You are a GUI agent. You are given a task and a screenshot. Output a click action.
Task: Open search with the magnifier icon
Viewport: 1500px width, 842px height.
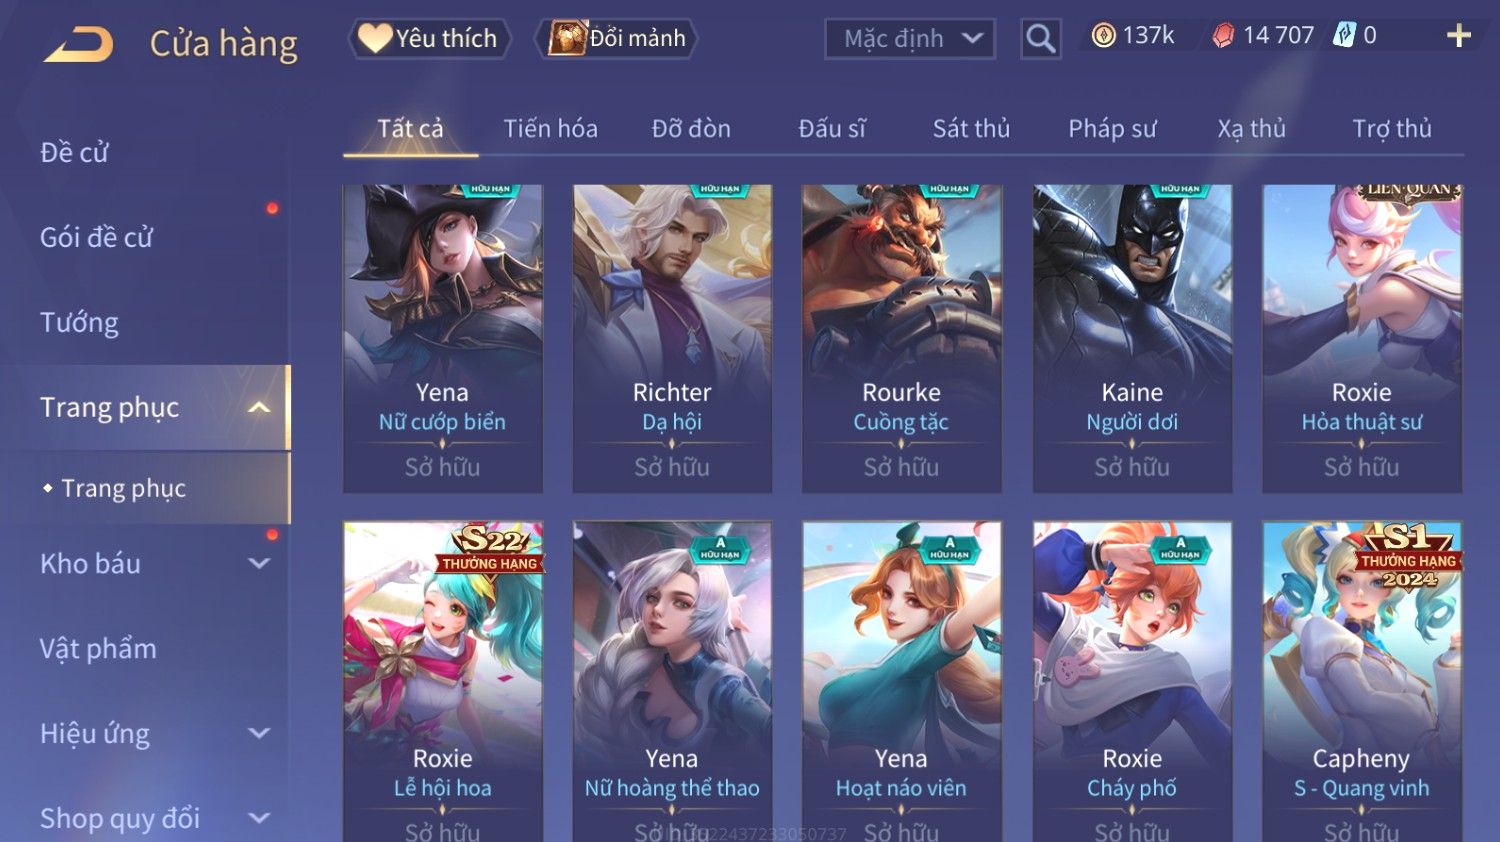1040,39
